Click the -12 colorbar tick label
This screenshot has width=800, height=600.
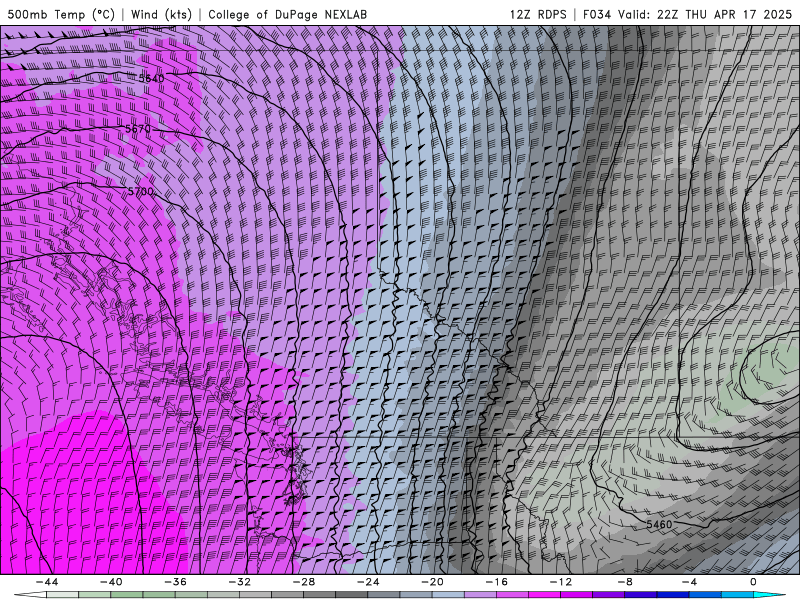[x=561, y=582]
